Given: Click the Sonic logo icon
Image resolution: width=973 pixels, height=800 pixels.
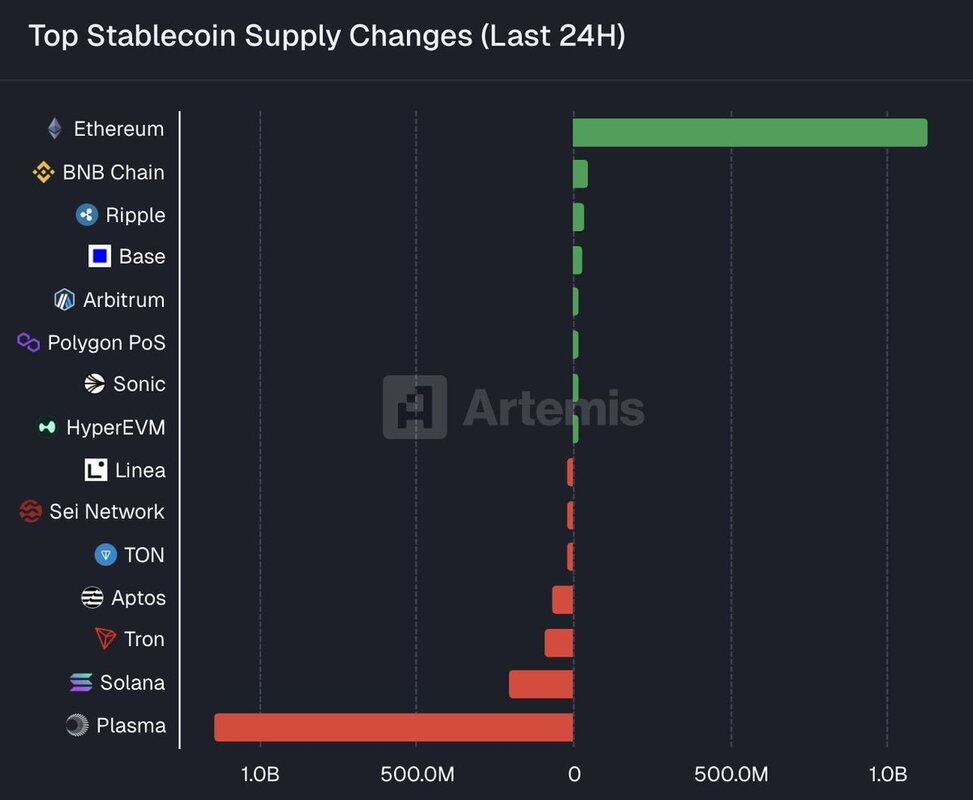Looking at the screenshot, I should 95,384.
